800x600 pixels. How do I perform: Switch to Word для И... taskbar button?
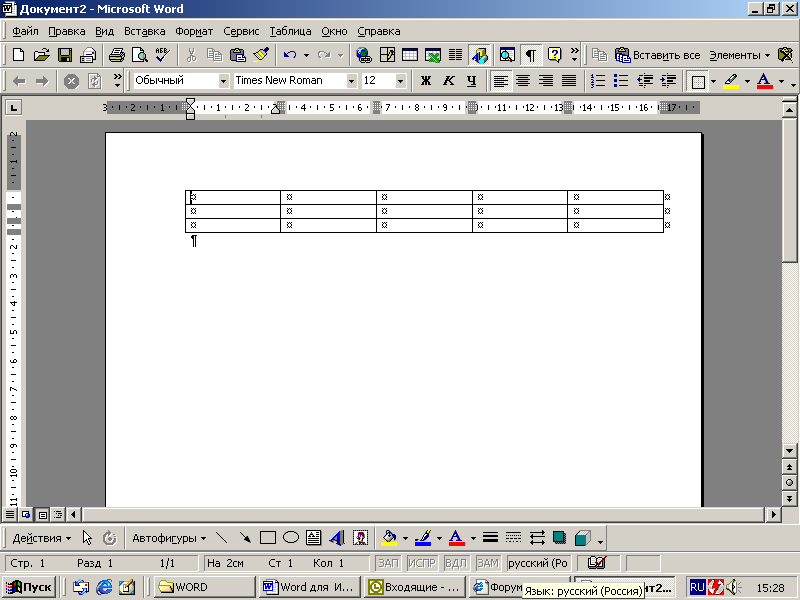[x=310, y=587]
